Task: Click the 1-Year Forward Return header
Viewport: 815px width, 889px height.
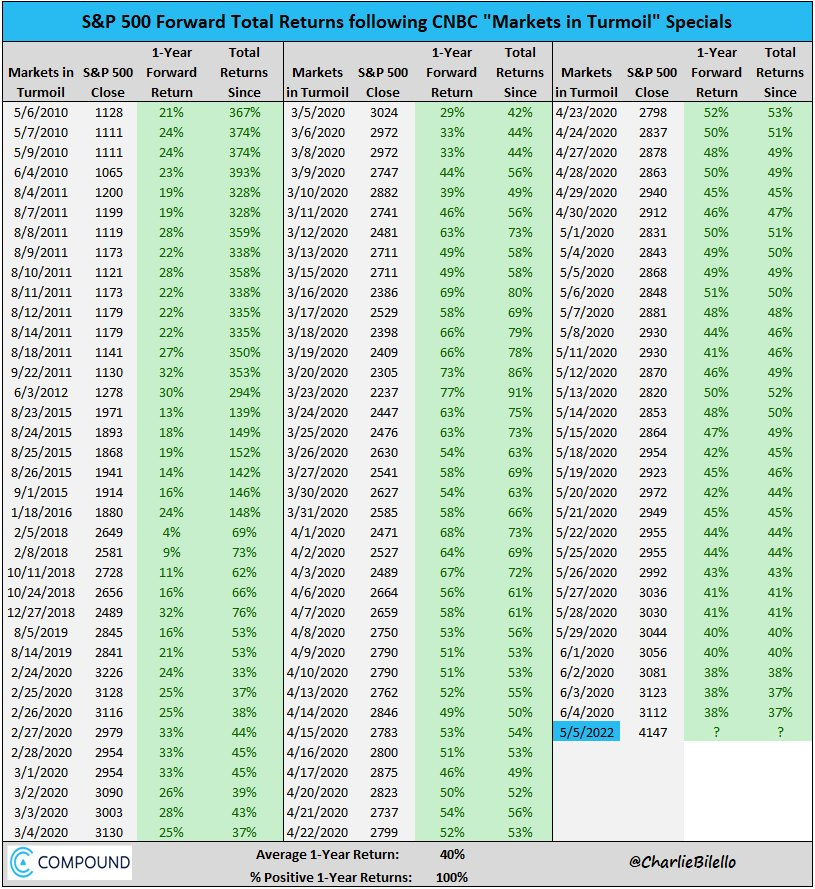Action: tap(171, 72)
